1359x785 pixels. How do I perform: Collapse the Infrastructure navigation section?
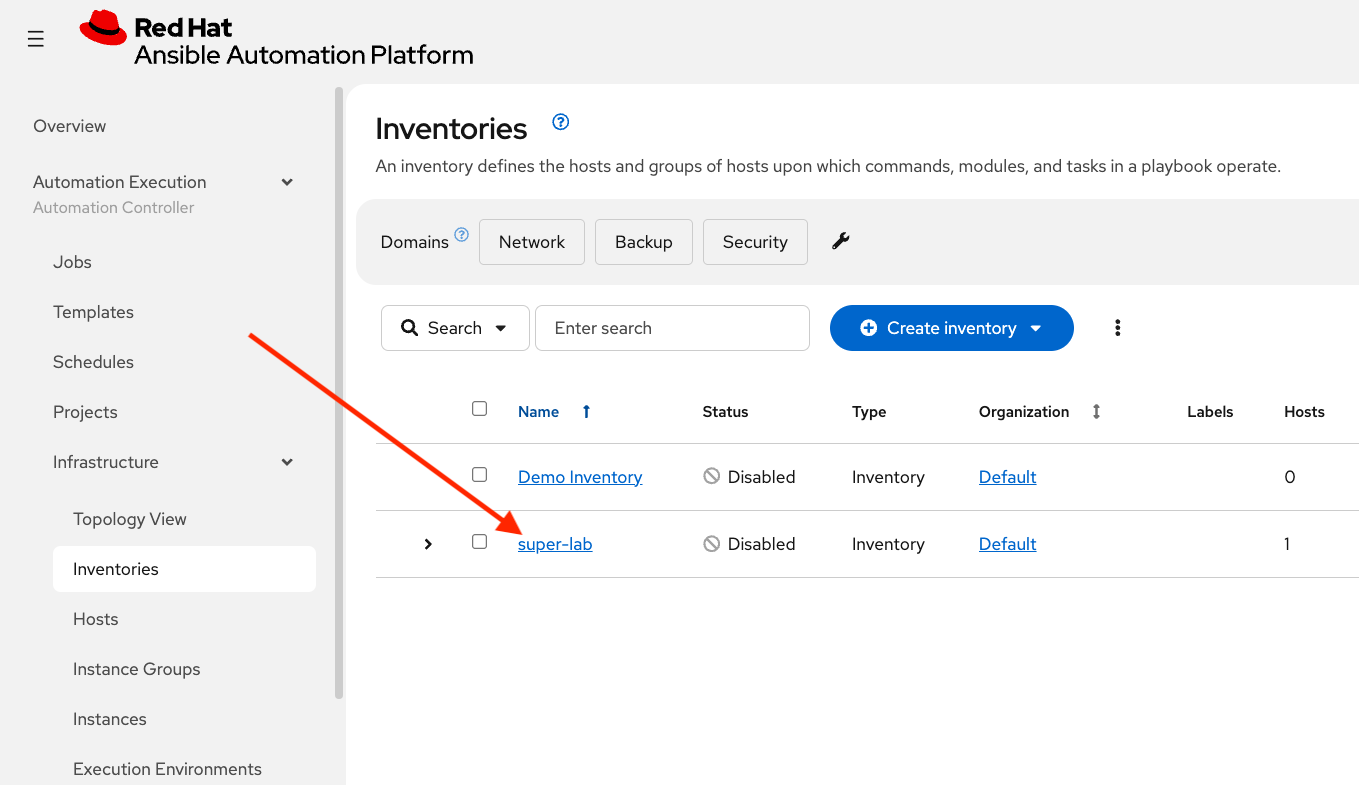point(287,462)
